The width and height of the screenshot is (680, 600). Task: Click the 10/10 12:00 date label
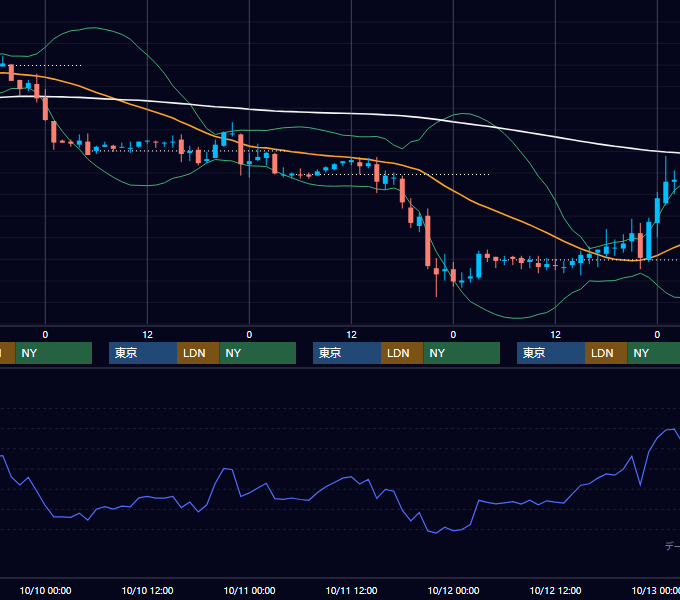(147, 590)
